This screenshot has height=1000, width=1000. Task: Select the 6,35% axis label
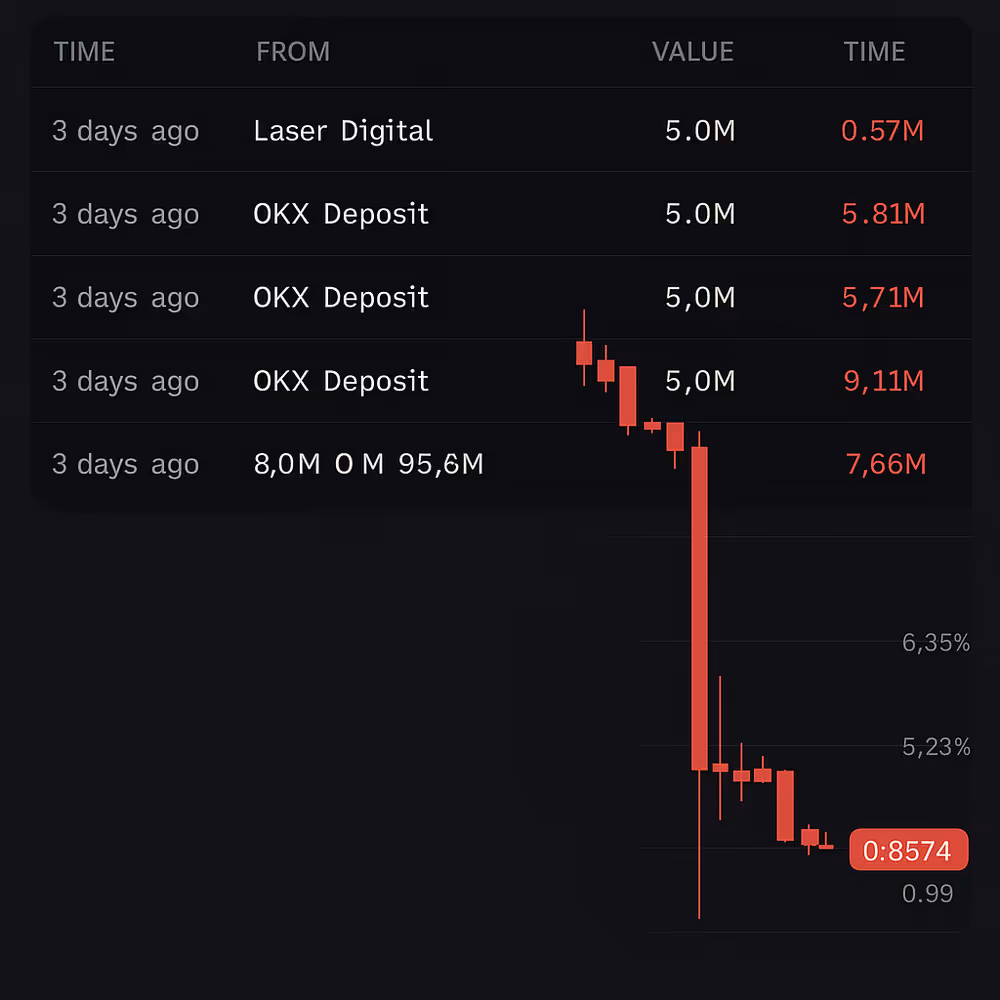coord(935,643)
